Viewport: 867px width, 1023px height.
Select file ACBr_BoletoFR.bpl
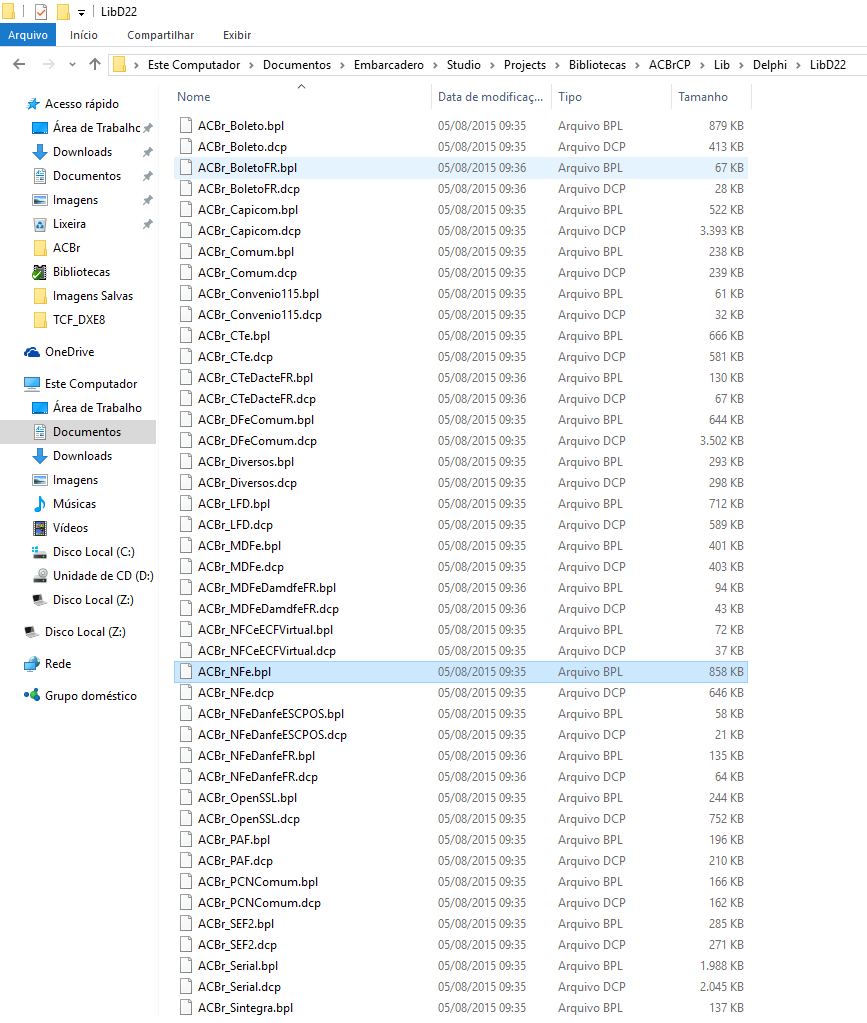tap(461, 168)
